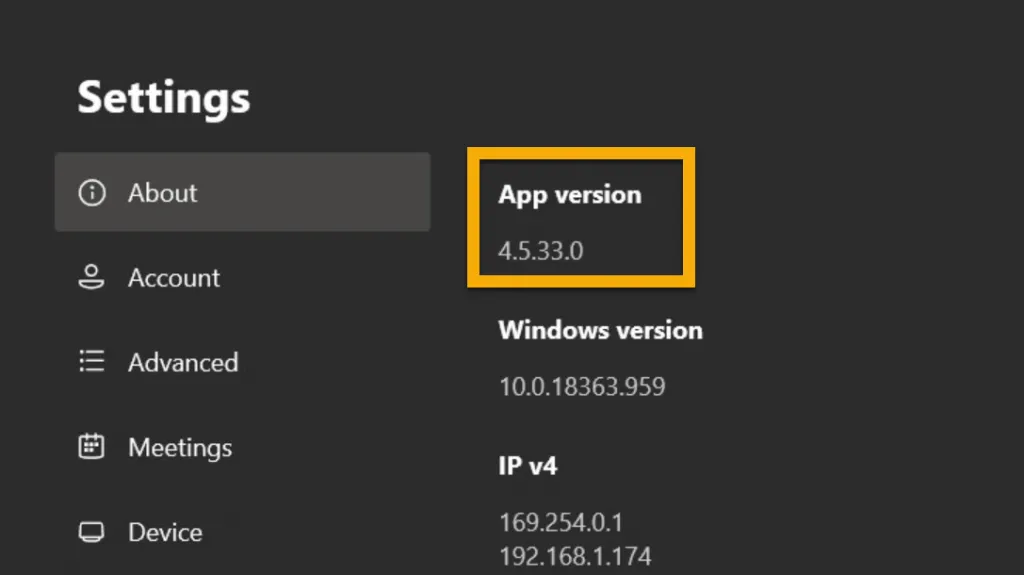Click the Advanced list icon

[92, 362]
